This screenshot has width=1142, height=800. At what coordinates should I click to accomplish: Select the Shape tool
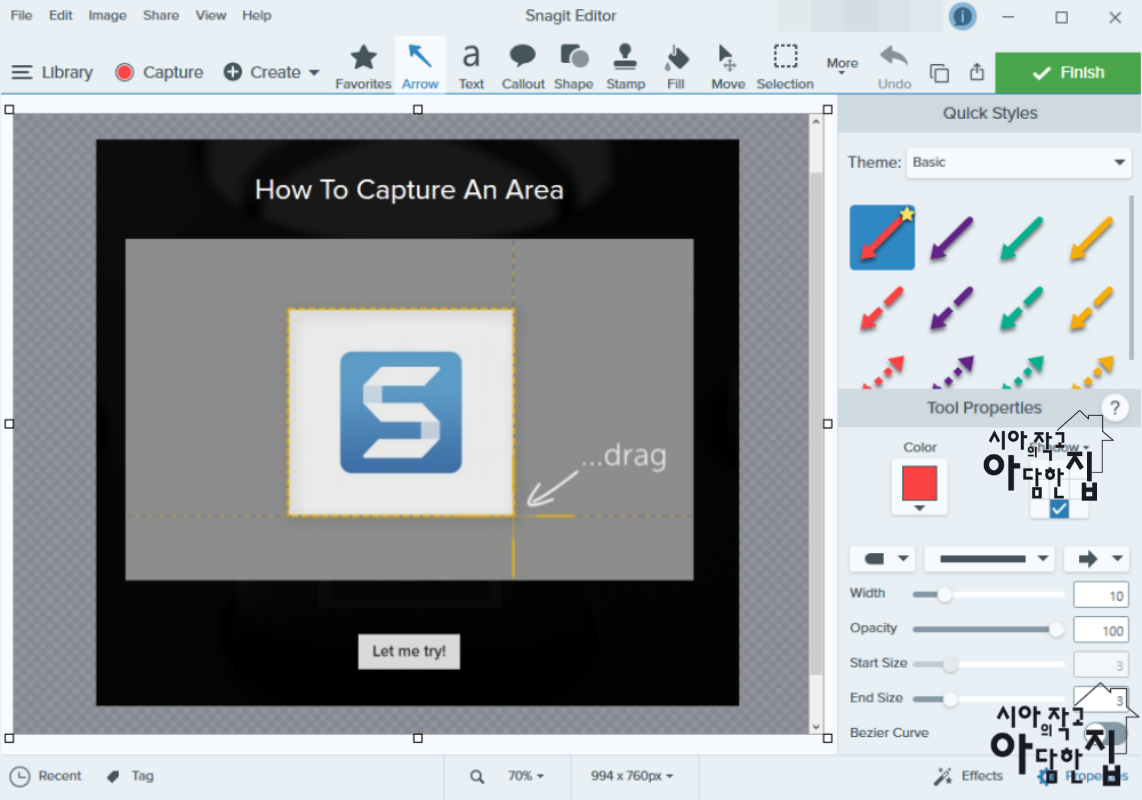coord(574,67)
